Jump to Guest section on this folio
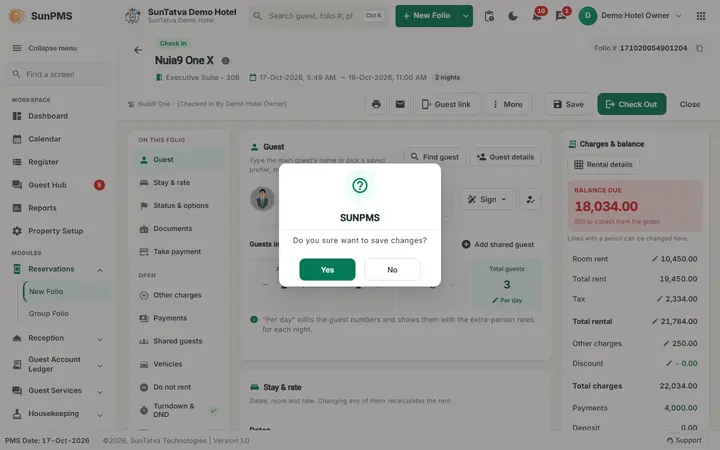The height and width of the screenshot is (450, 720). pyautogui.click(x=178, y=160)
